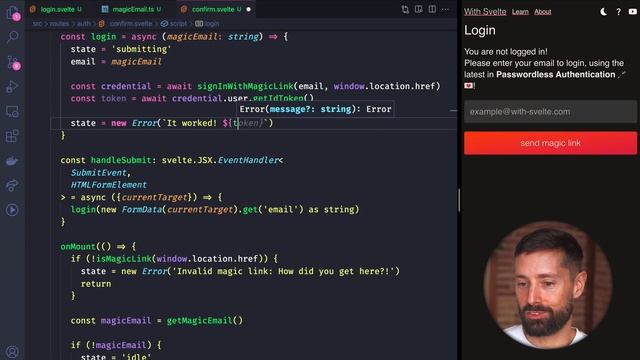Click 'Passwordless Authentication' bold text

tap(556, 75)
